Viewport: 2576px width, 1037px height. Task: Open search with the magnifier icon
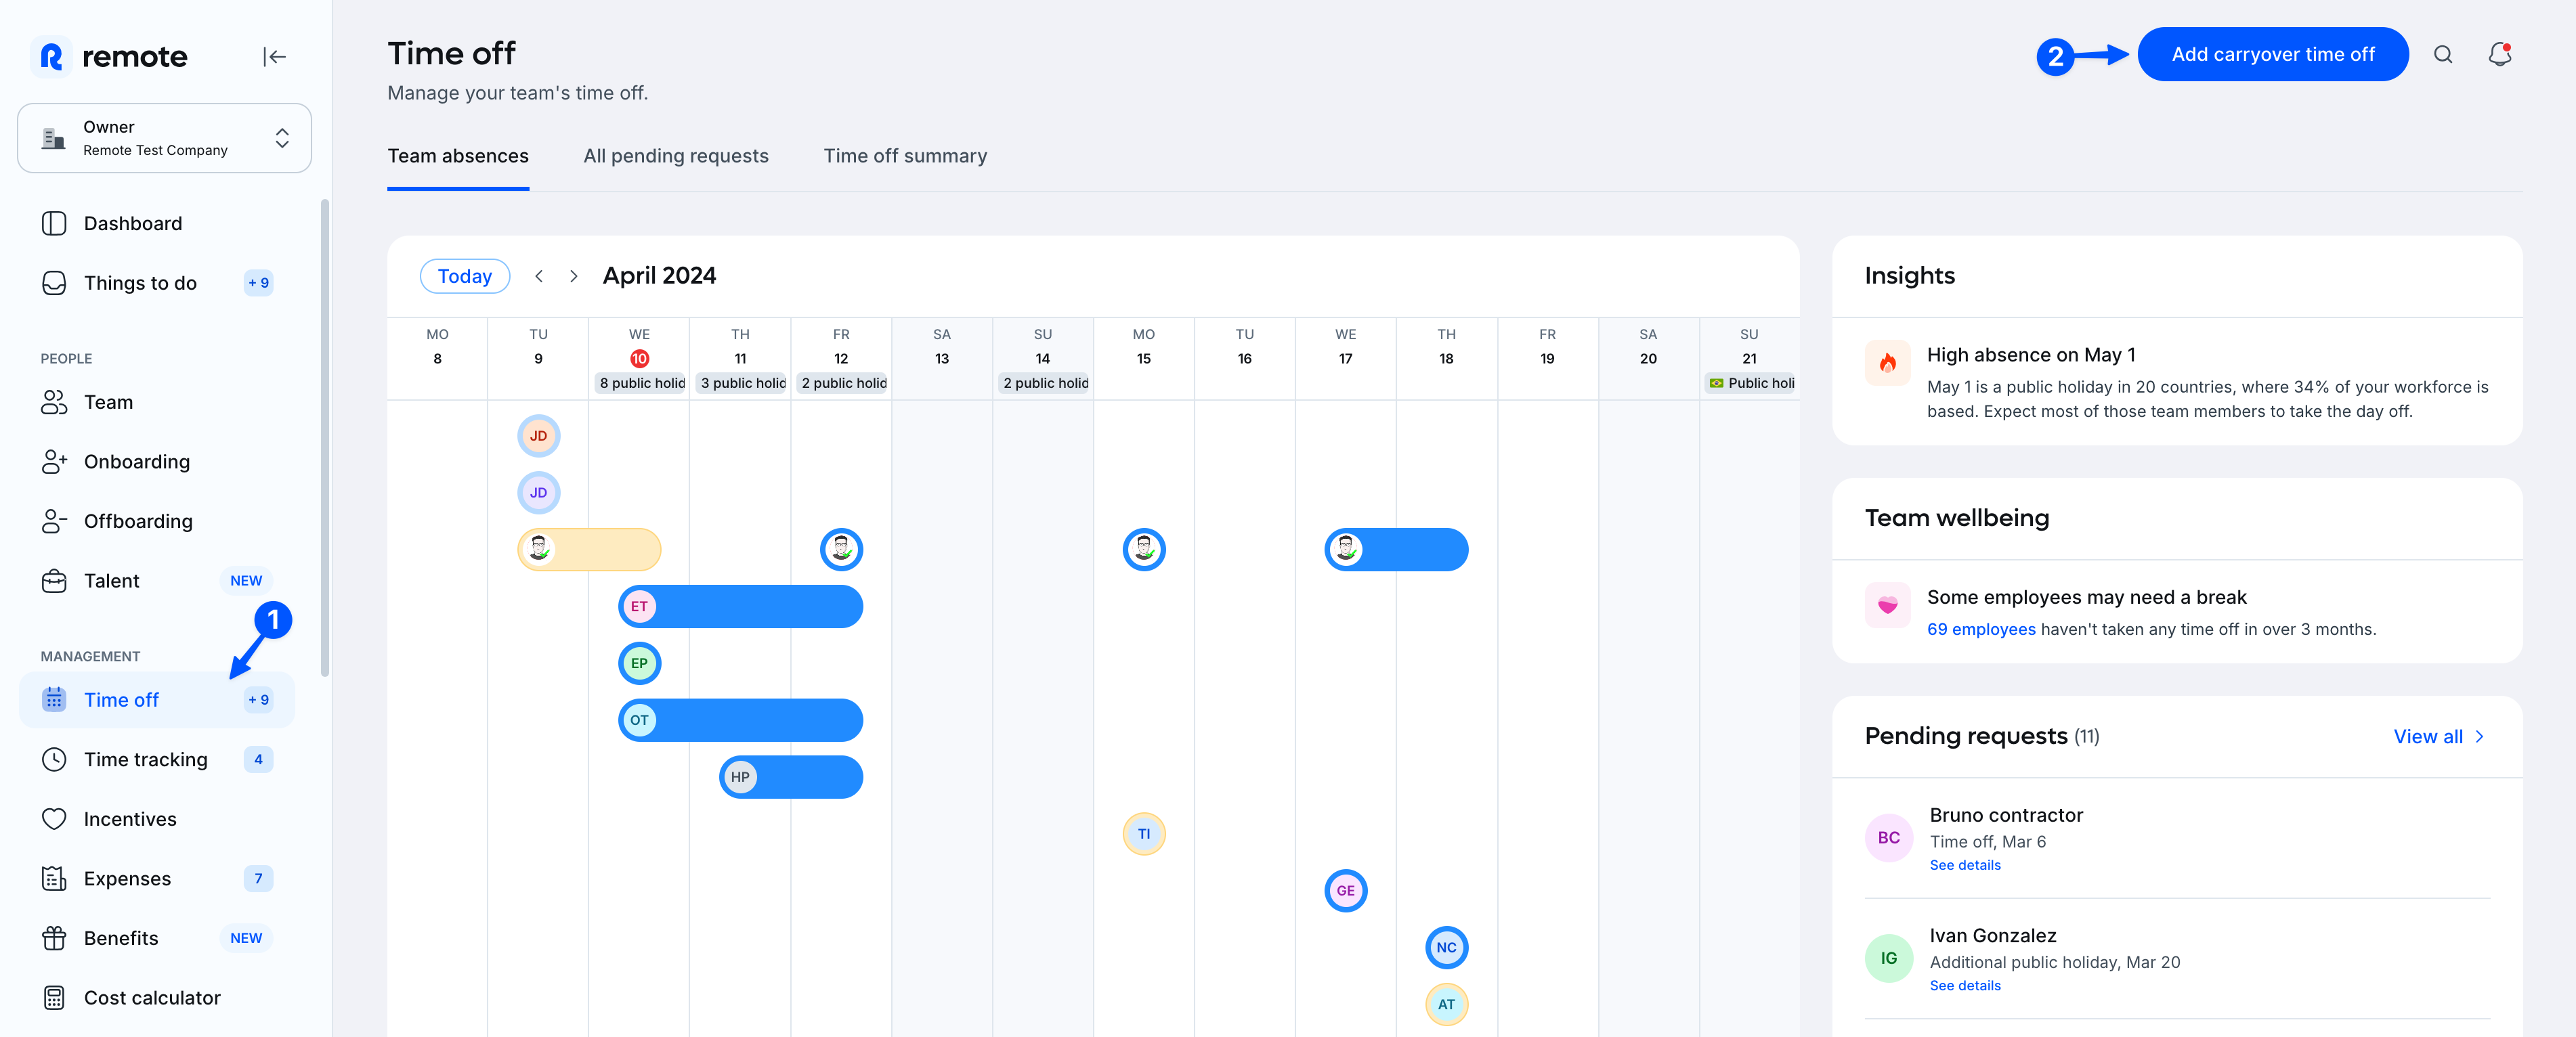click(2443, 55)
